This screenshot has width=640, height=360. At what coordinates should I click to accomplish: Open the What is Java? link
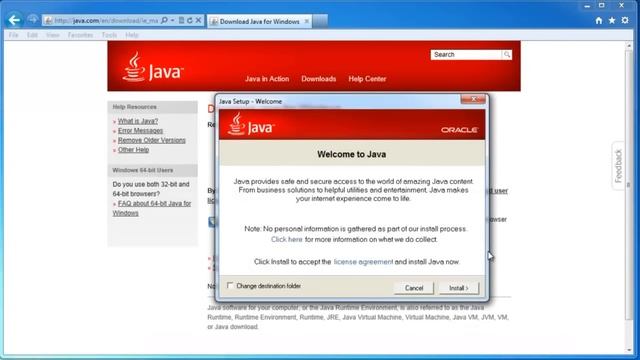tap(138, 121)
